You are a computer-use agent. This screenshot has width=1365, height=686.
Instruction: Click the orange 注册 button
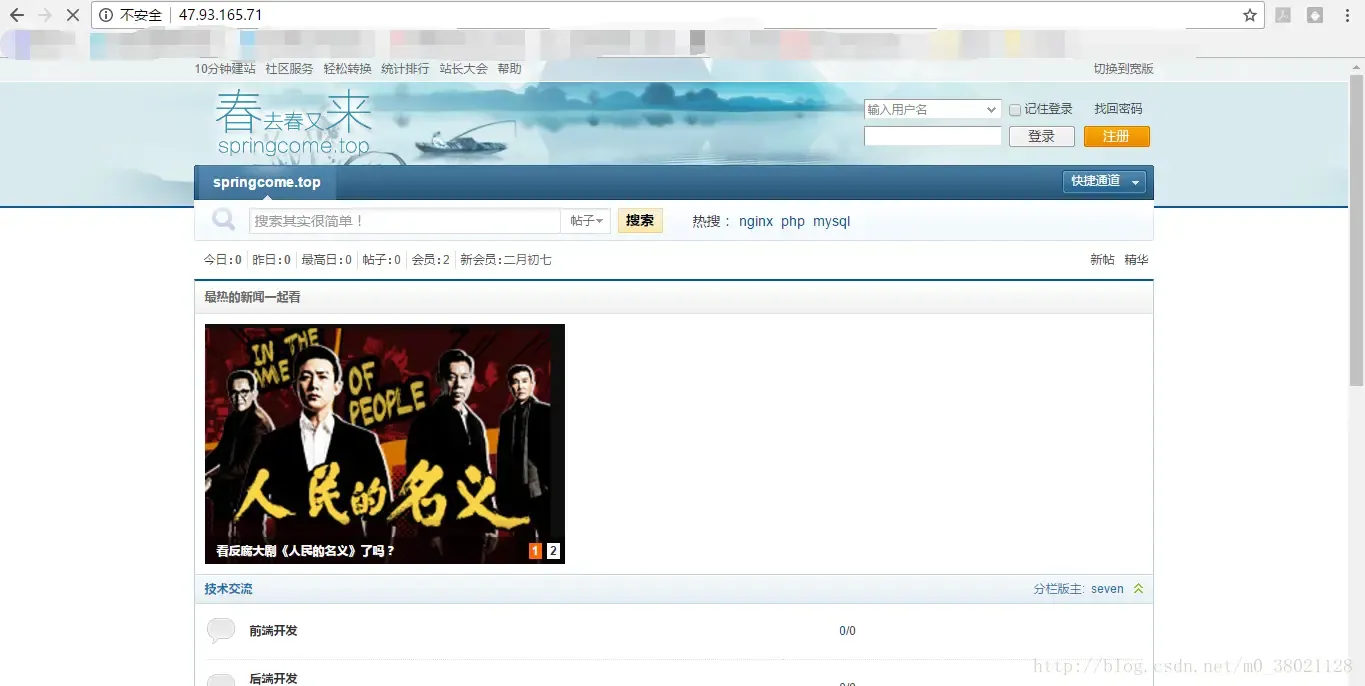[1117, 136]
